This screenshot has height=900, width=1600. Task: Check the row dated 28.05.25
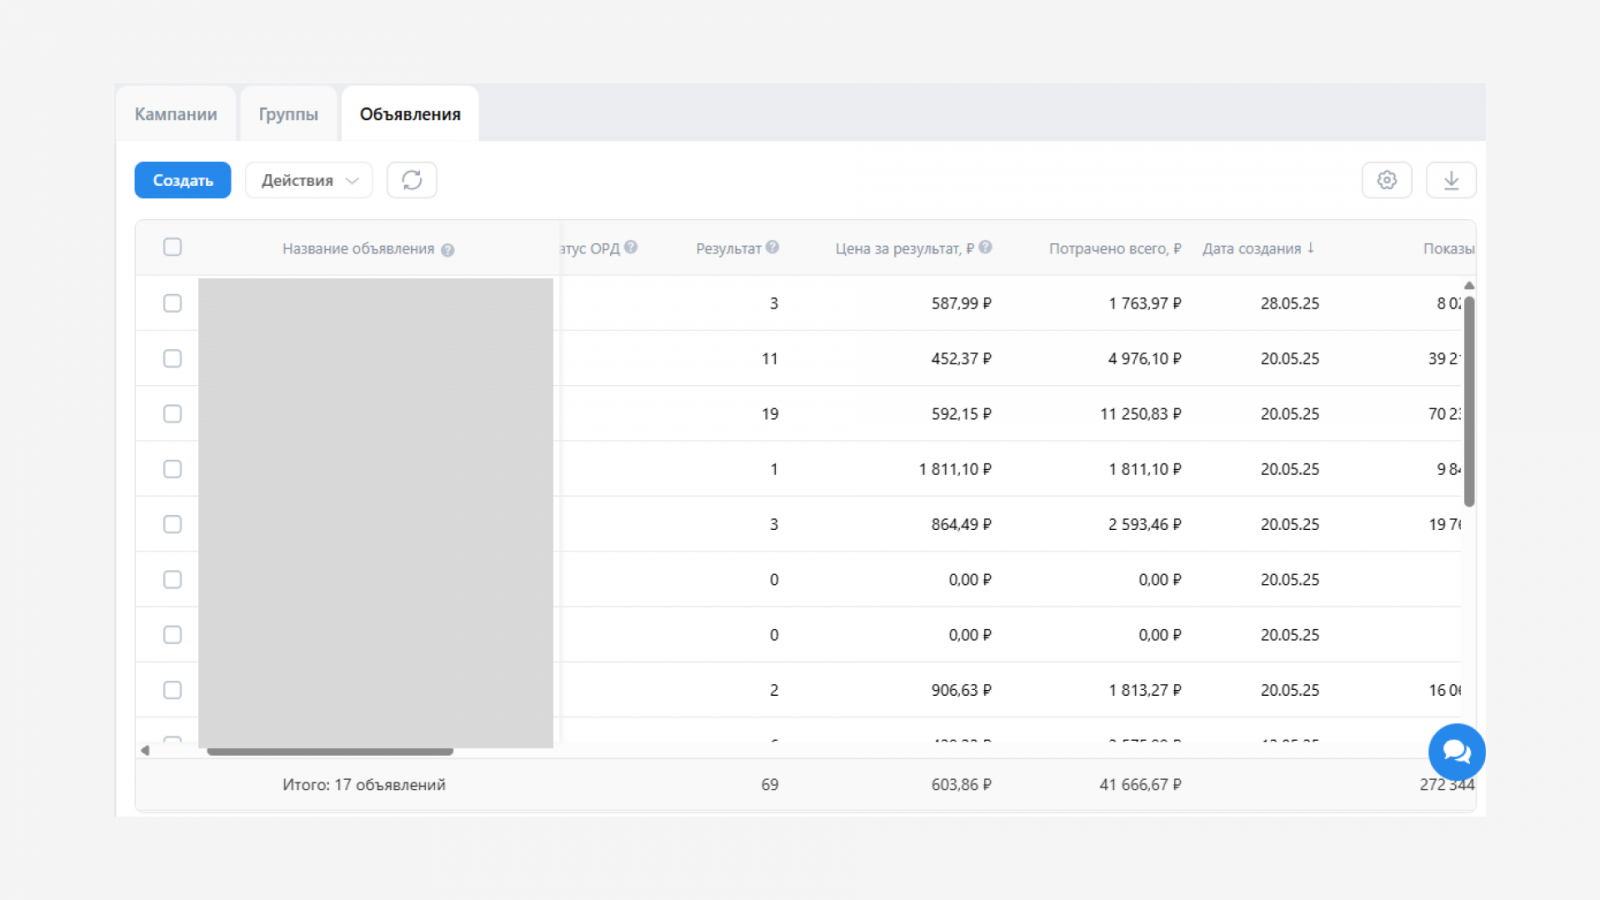point(172,303)
